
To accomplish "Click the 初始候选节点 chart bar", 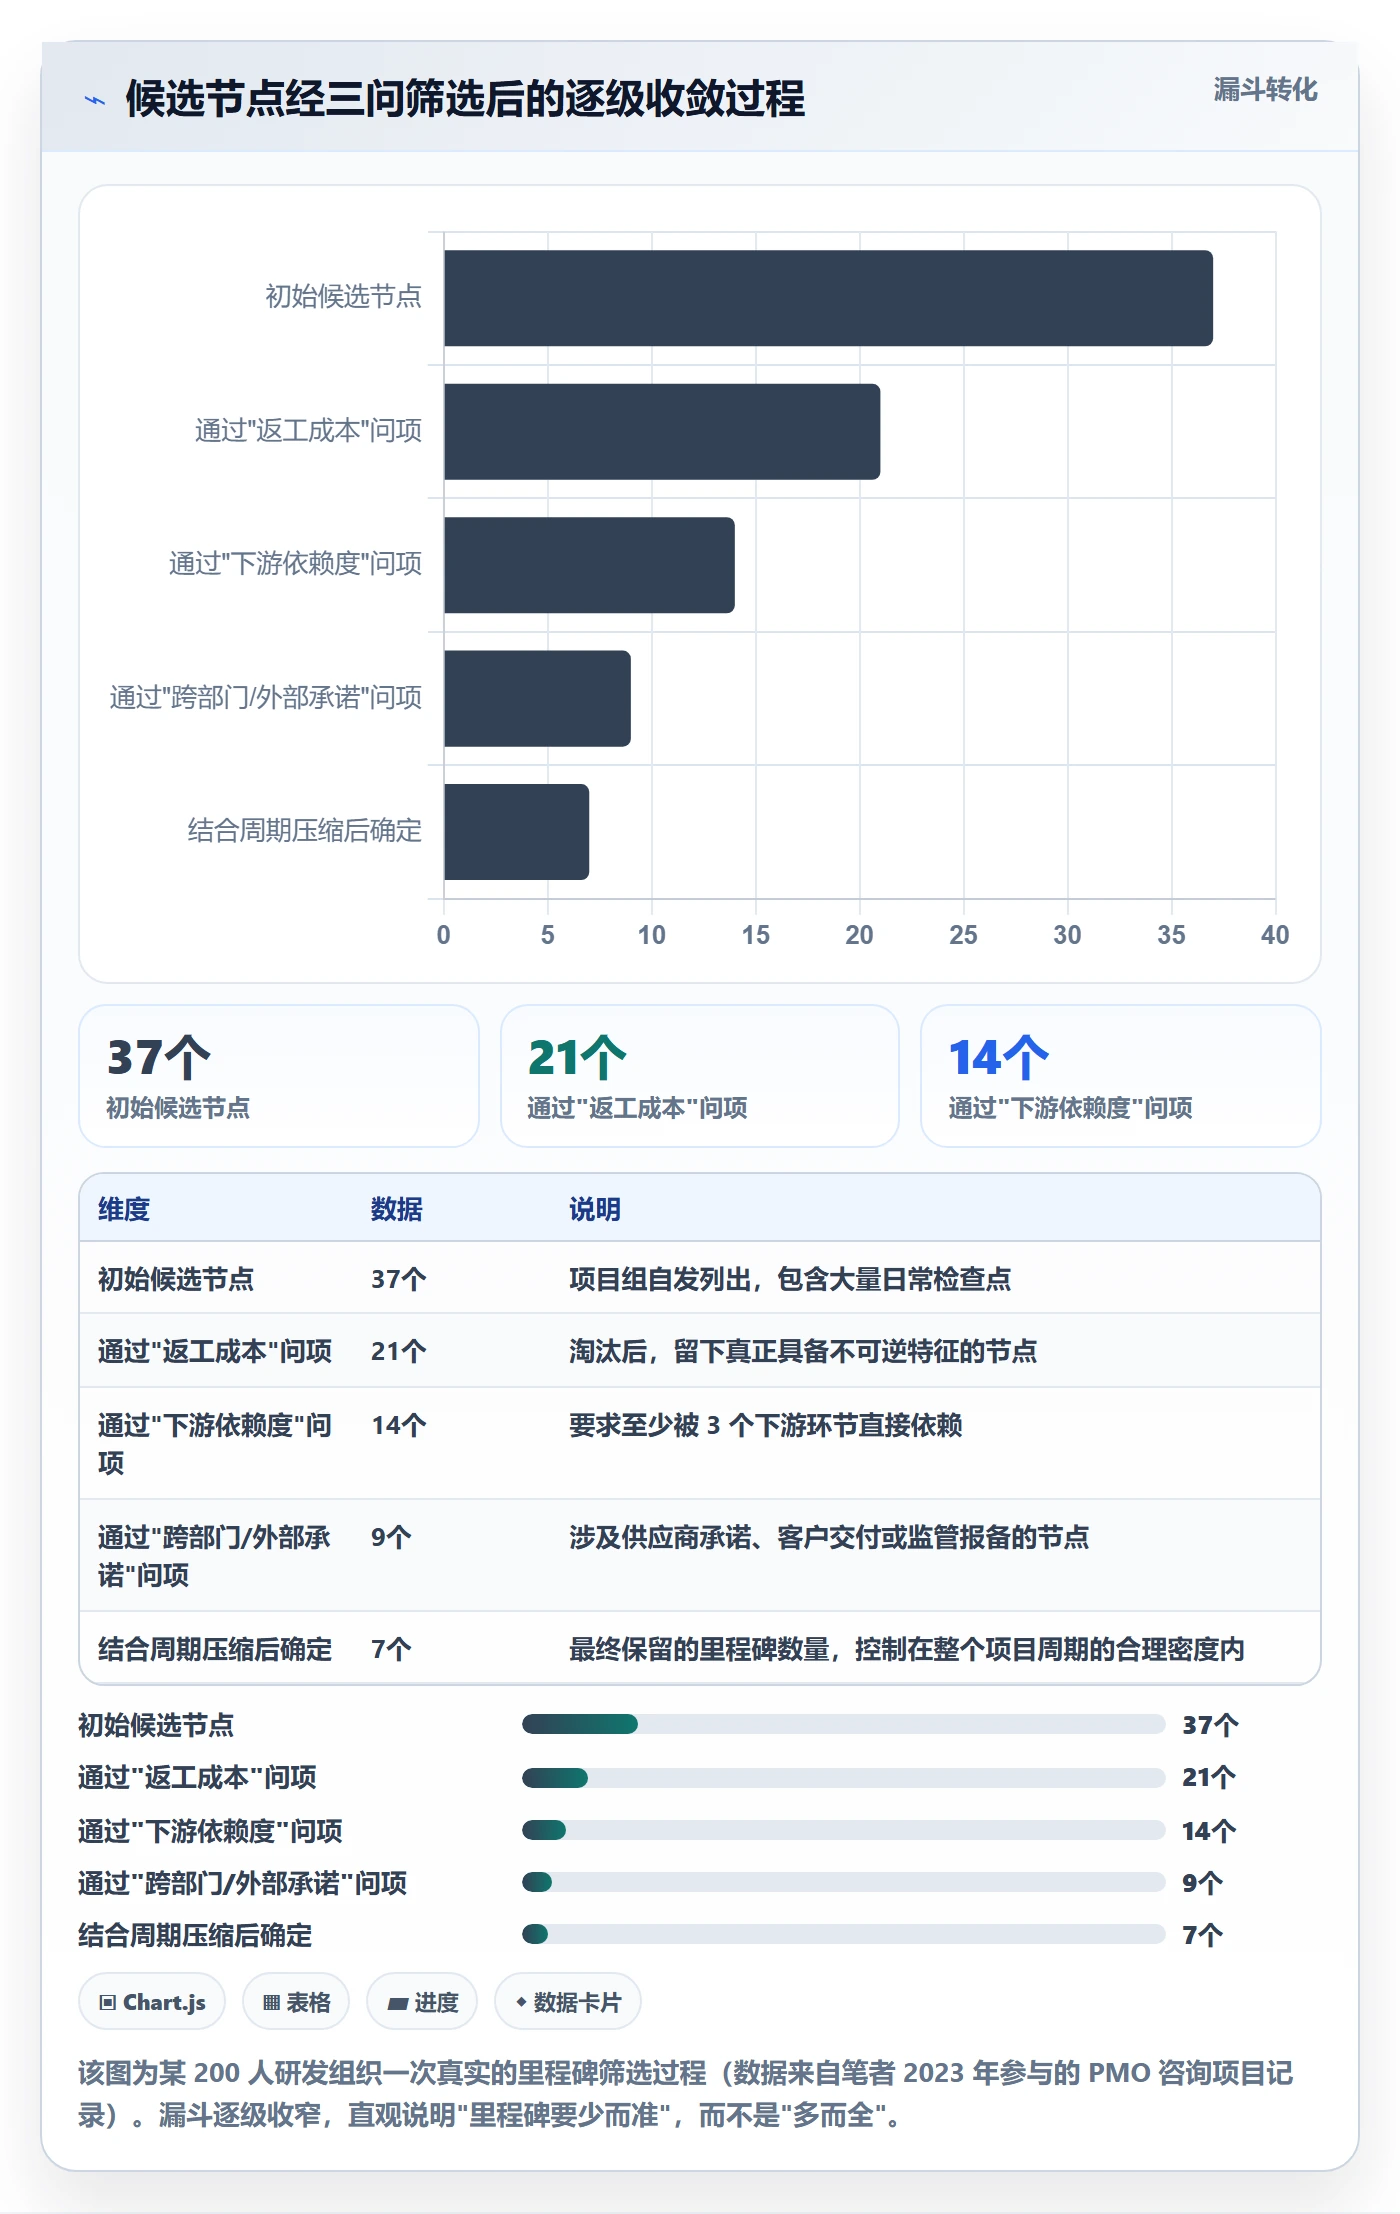I will tap(828, 298).
